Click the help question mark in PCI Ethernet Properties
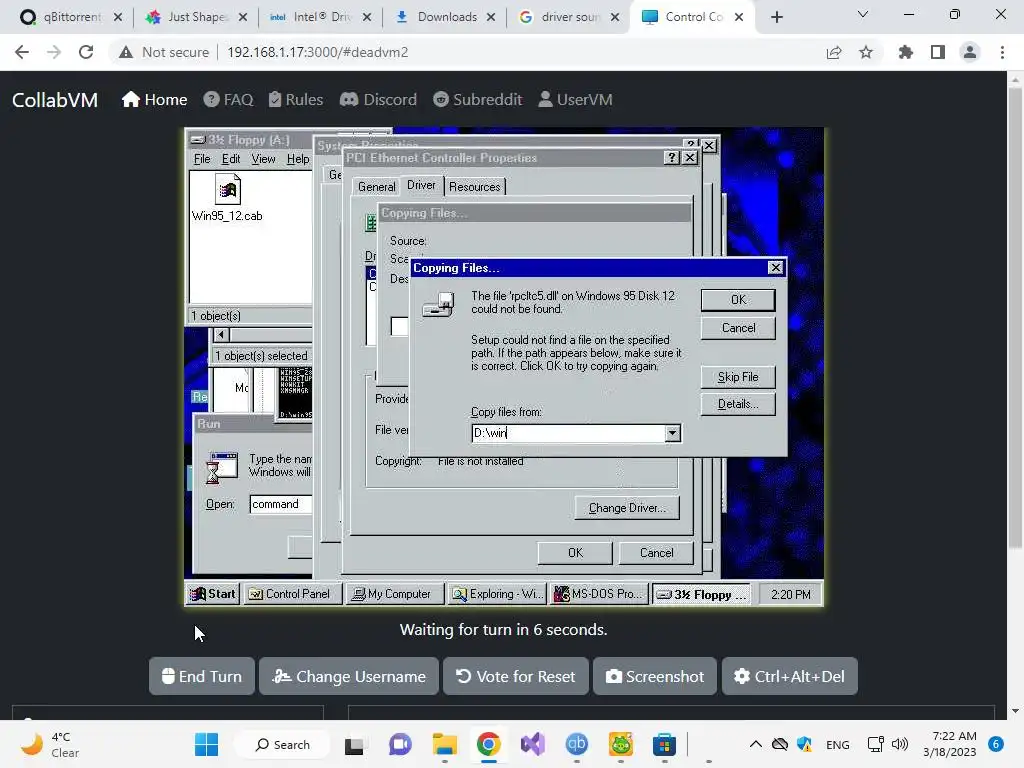 671,157
